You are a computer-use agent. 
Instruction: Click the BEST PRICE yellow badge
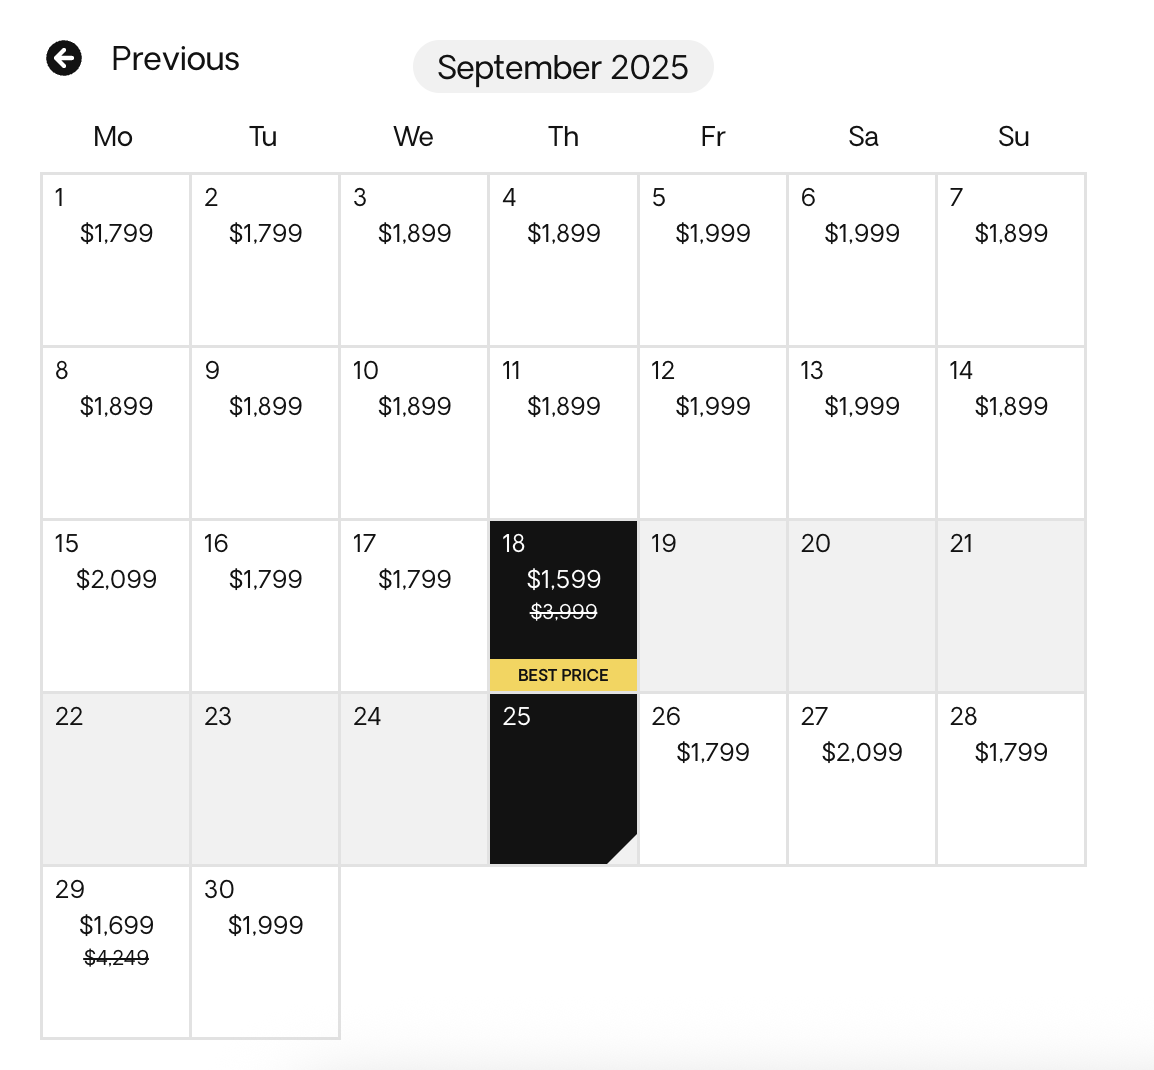coord(563,675)
